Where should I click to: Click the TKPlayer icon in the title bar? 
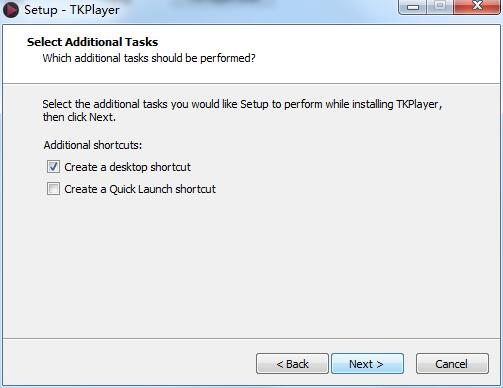[x=11, y=10]
